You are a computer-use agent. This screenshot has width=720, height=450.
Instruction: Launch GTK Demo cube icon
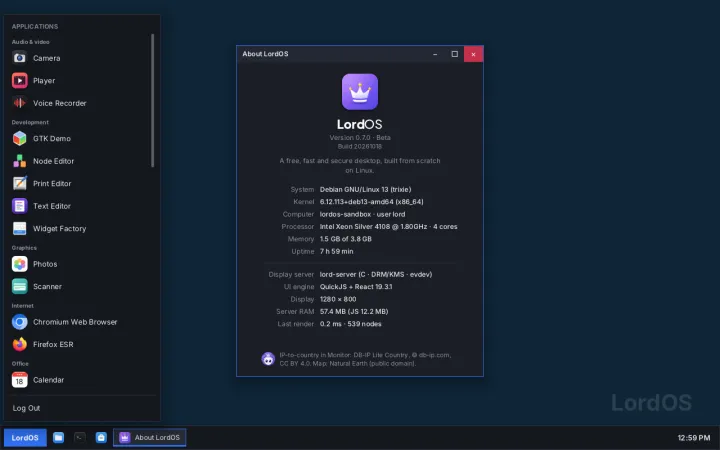click(x=19, y=139)
